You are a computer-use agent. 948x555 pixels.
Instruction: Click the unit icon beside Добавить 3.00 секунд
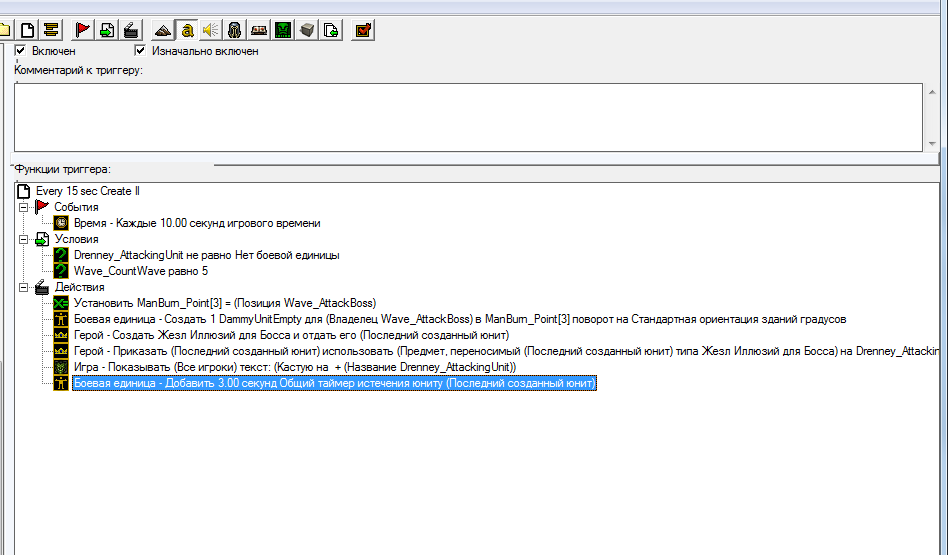point(61,383)
